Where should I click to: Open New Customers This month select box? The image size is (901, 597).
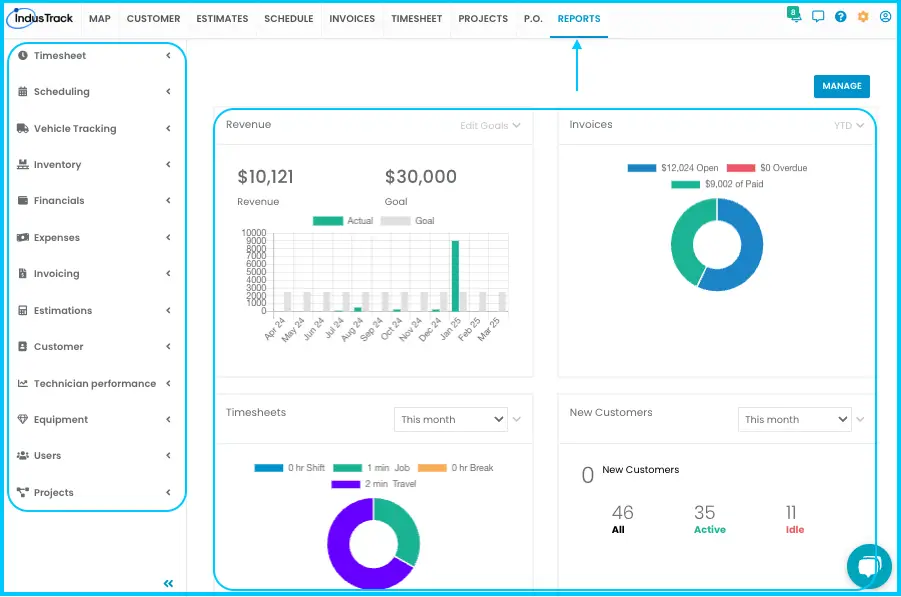pyautogui.click(x=795, y=419)
